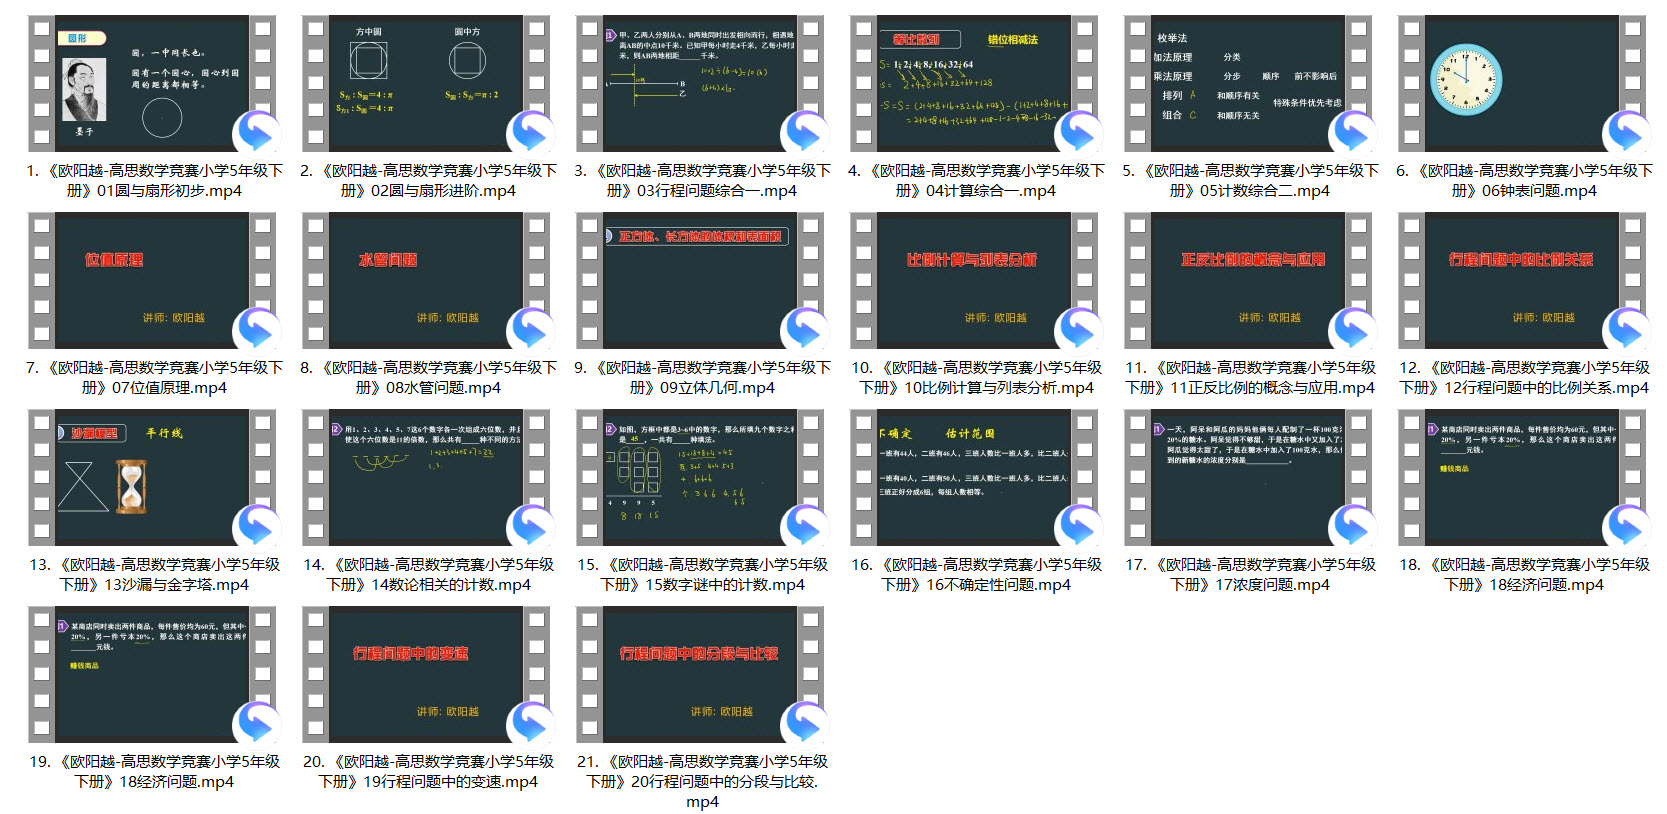Open video thumbnail 19行程问题中的变速.mp4

point(426,674)
